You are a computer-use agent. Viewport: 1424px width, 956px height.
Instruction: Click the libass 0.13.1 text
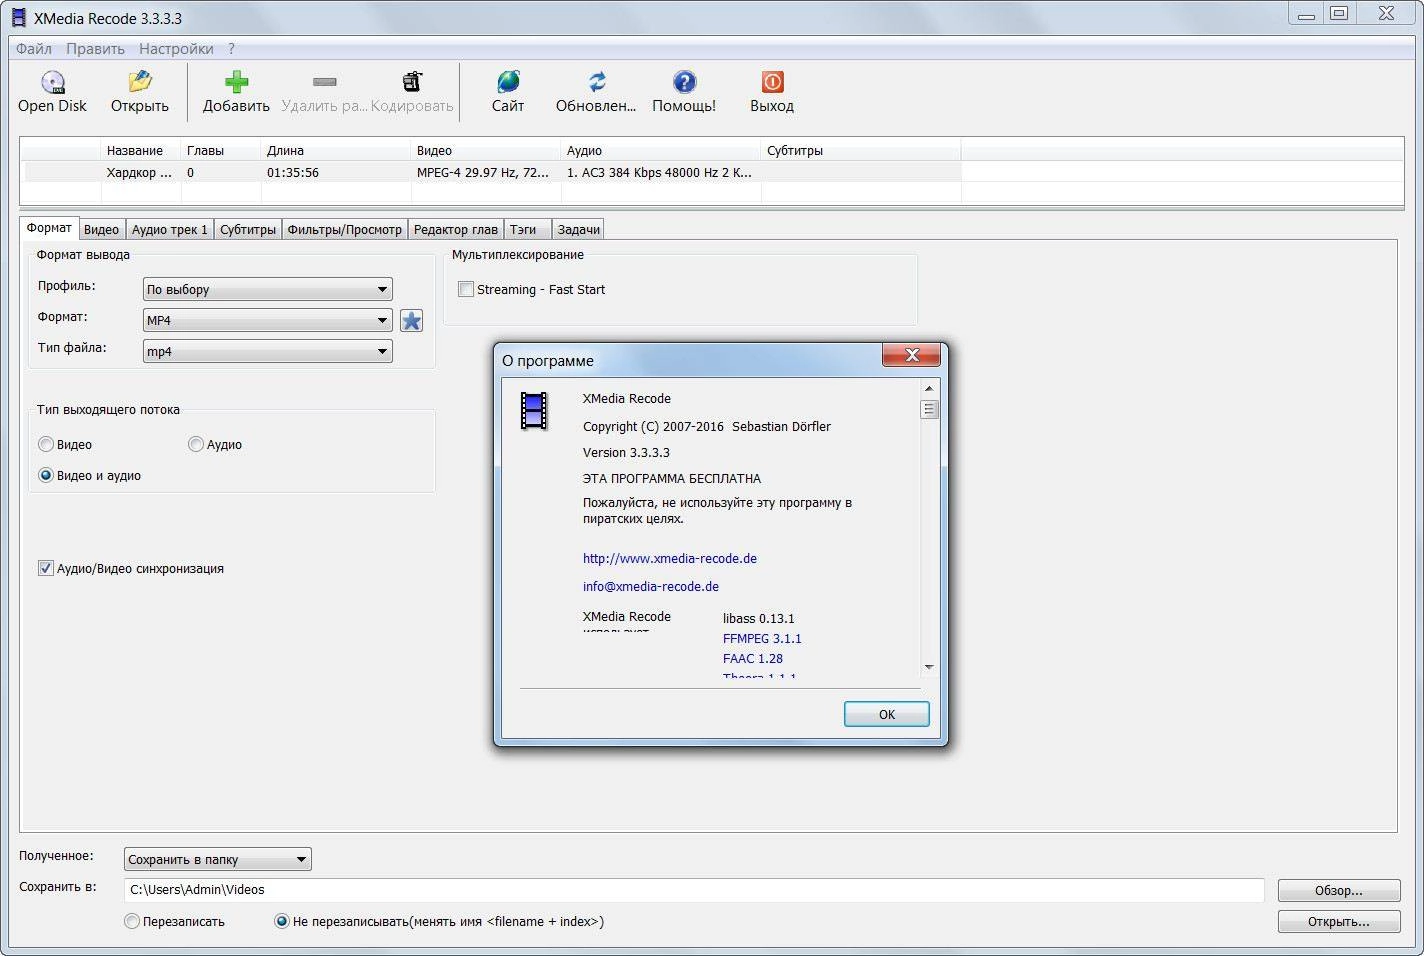point(759,618)
